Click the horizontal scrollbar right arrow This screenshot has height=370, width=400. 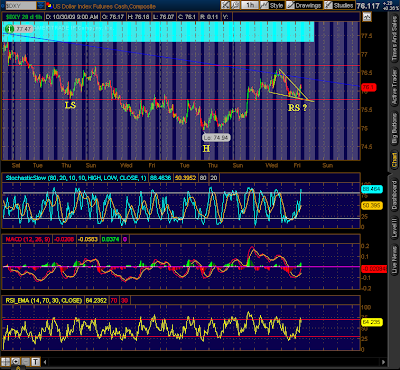coord(384,362)
